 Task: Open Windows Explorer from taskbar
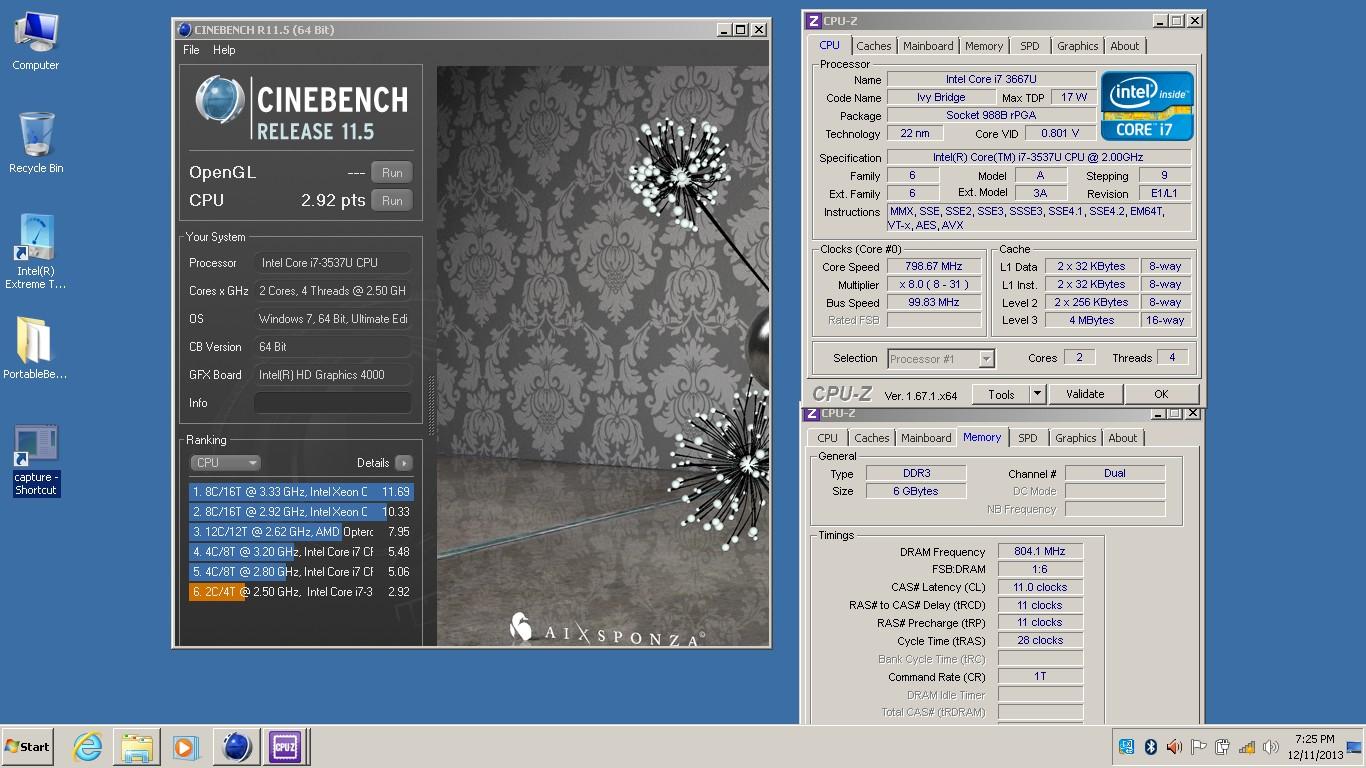[x=136, y=747]
